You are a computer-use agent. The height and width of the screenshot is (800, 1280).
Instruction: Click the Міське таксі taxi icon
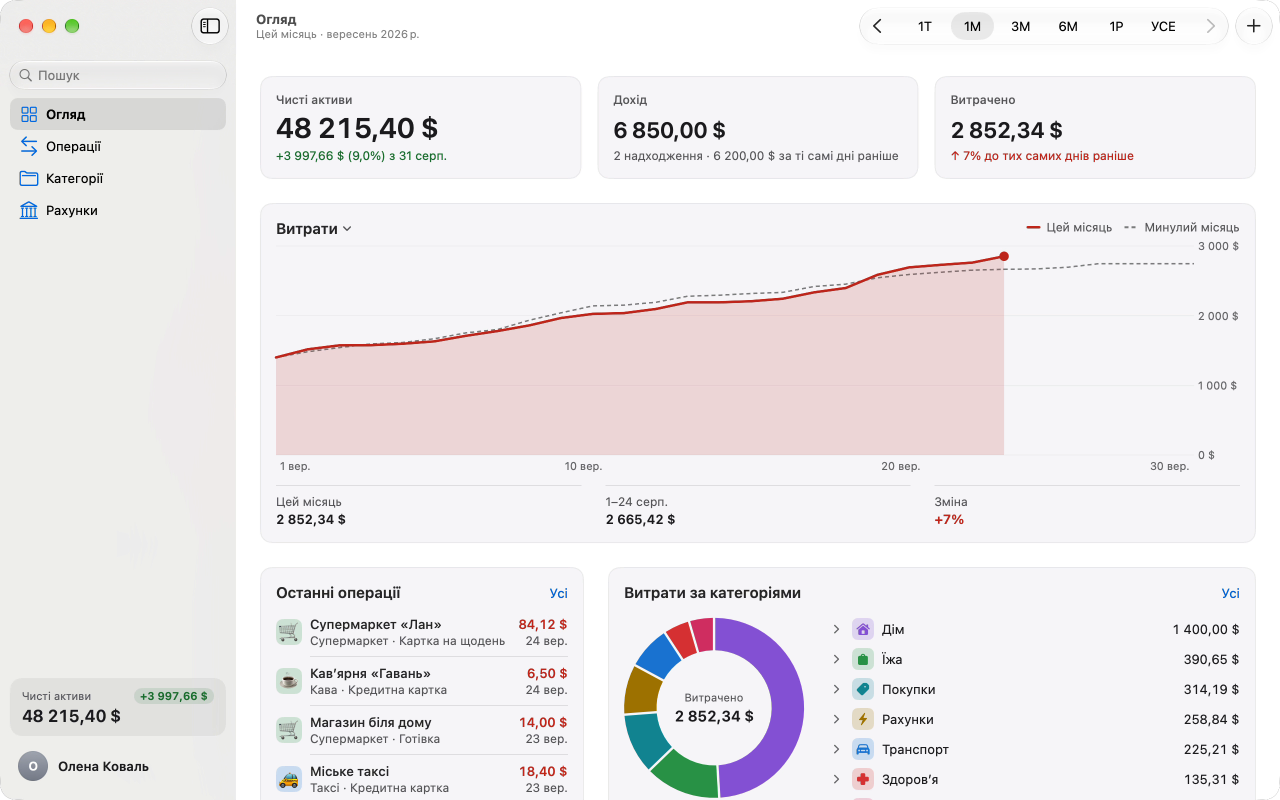pos(289,779)
